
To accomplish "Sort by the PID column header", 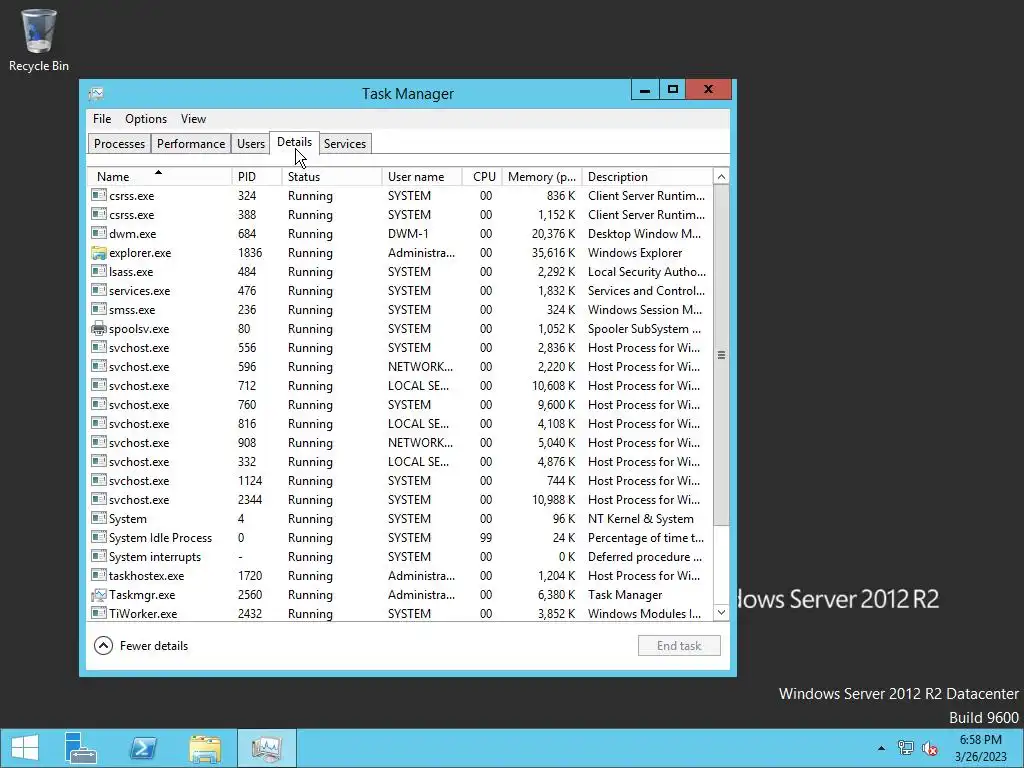I will pyautogui.click(x=257, y=176).
